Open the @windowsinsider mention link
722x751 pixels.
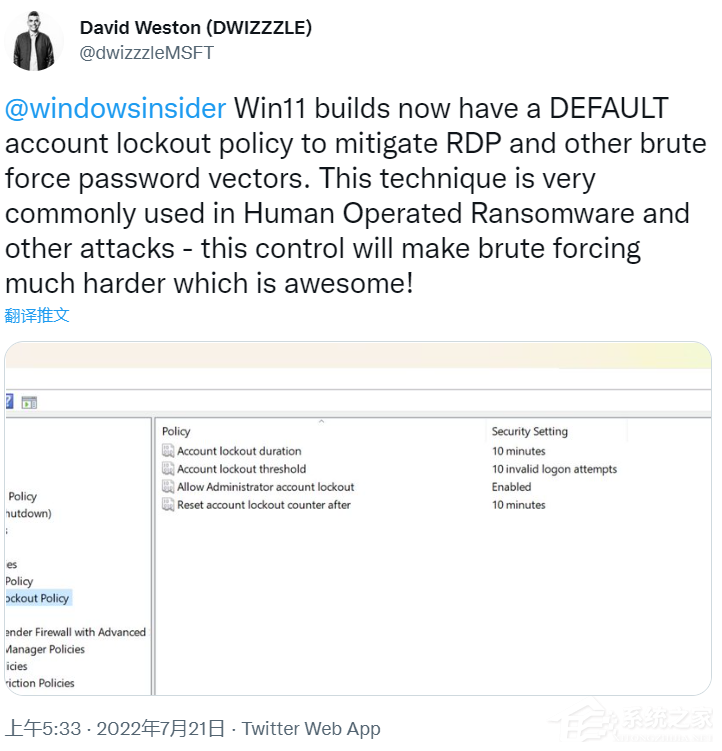[x=116, y=108]
